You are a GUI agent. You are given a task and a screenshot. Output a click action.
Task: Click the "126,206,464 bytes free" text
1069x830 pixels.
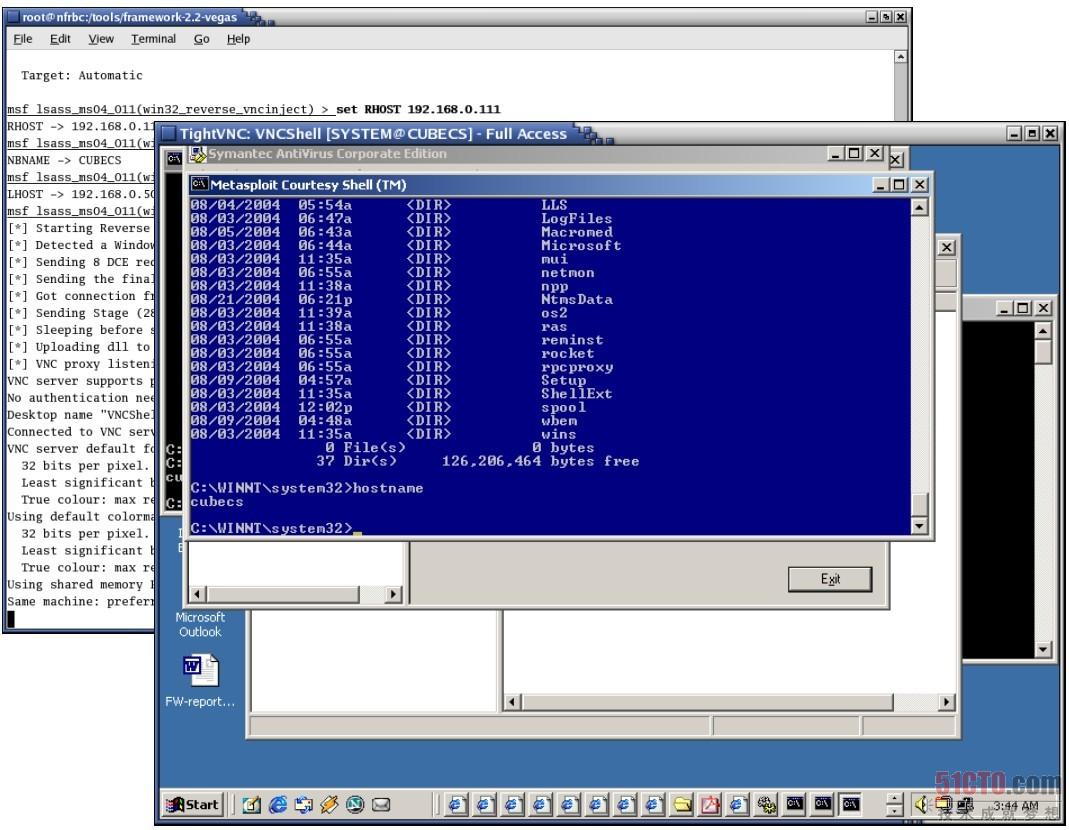click(x=540, y=461)
